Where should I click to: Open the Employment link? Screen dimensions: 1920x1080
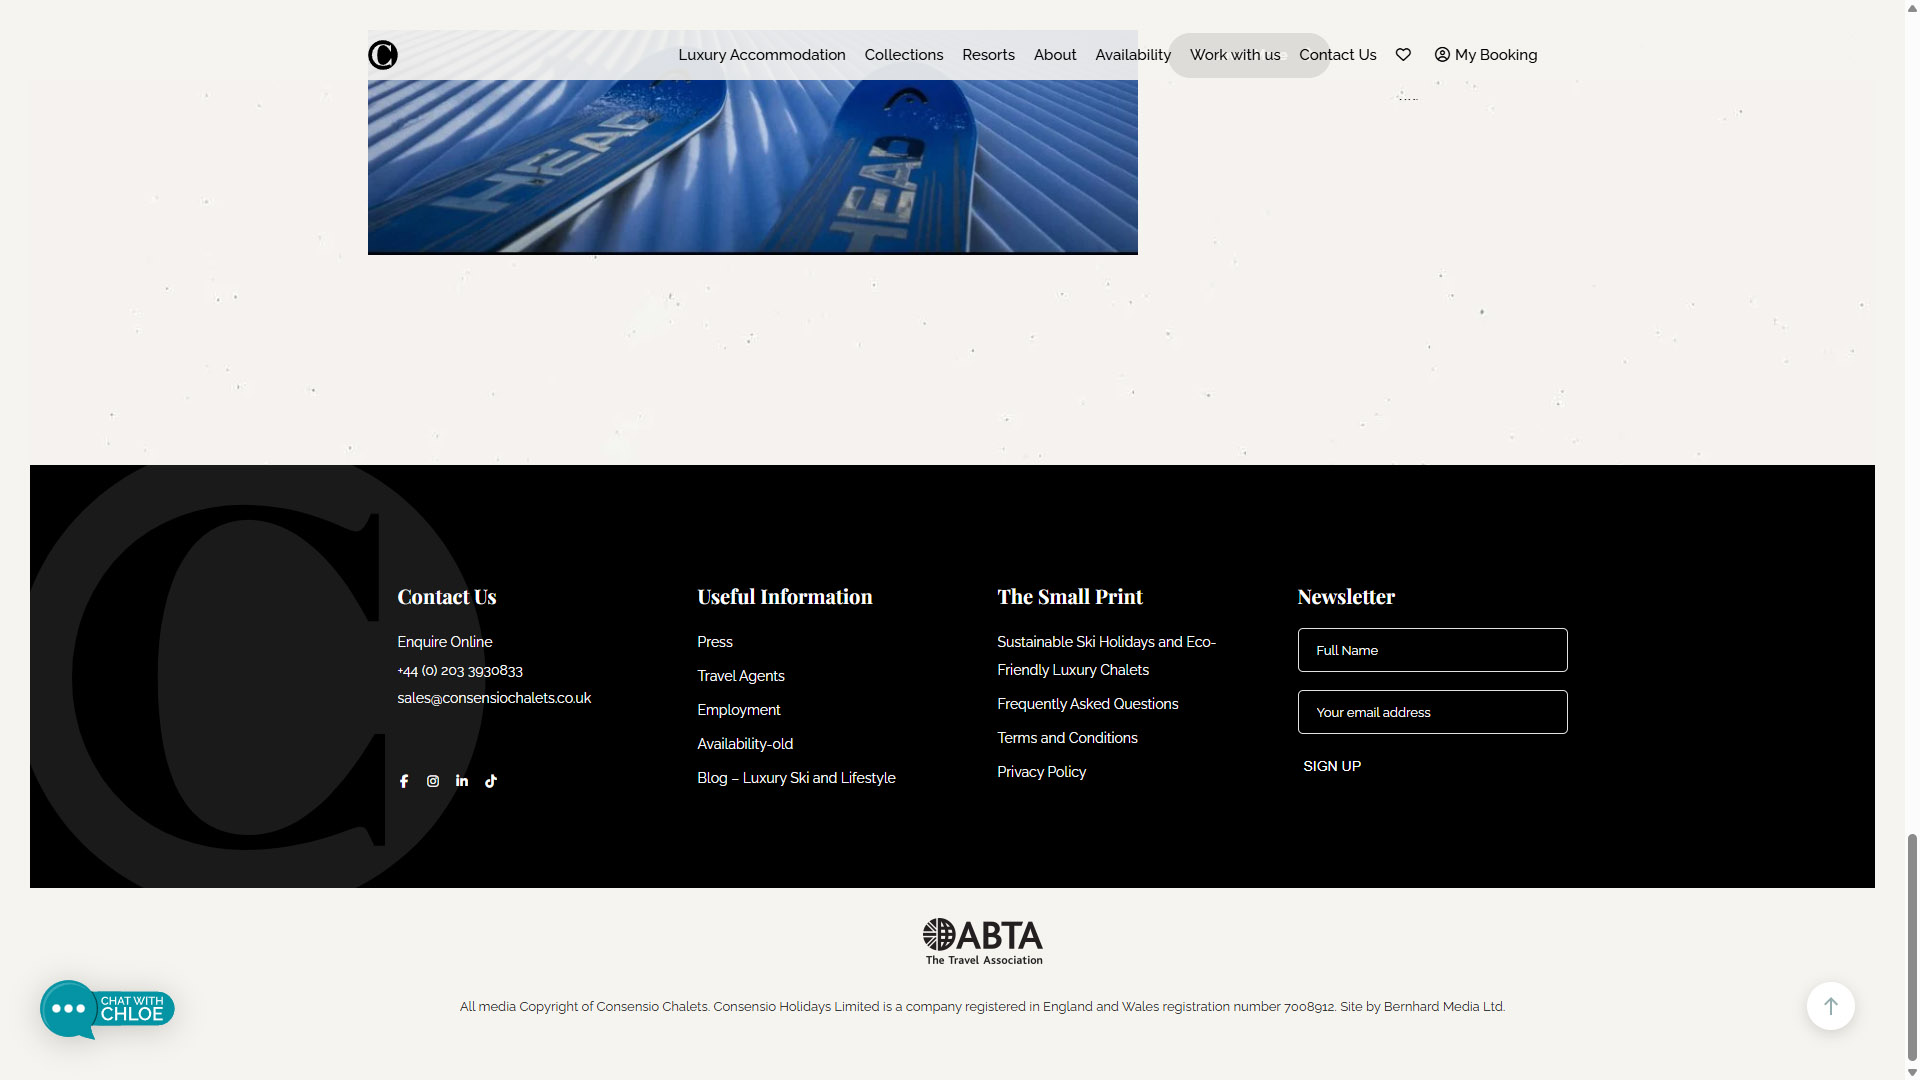click(739, 710)
